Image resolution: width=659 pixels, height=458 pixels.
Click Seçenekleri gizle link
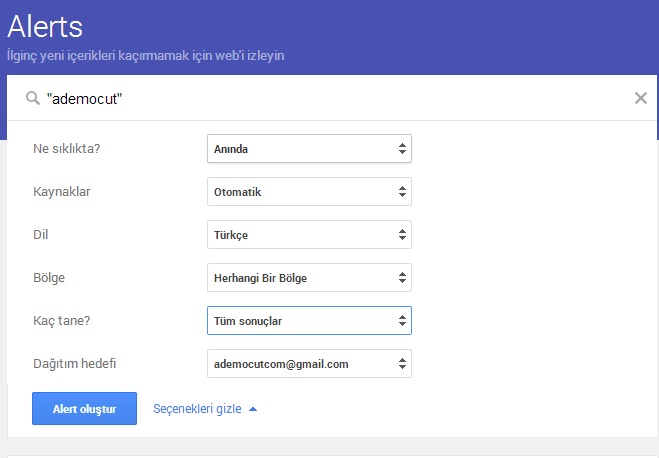pyautogui.click(x=205, y=409)
